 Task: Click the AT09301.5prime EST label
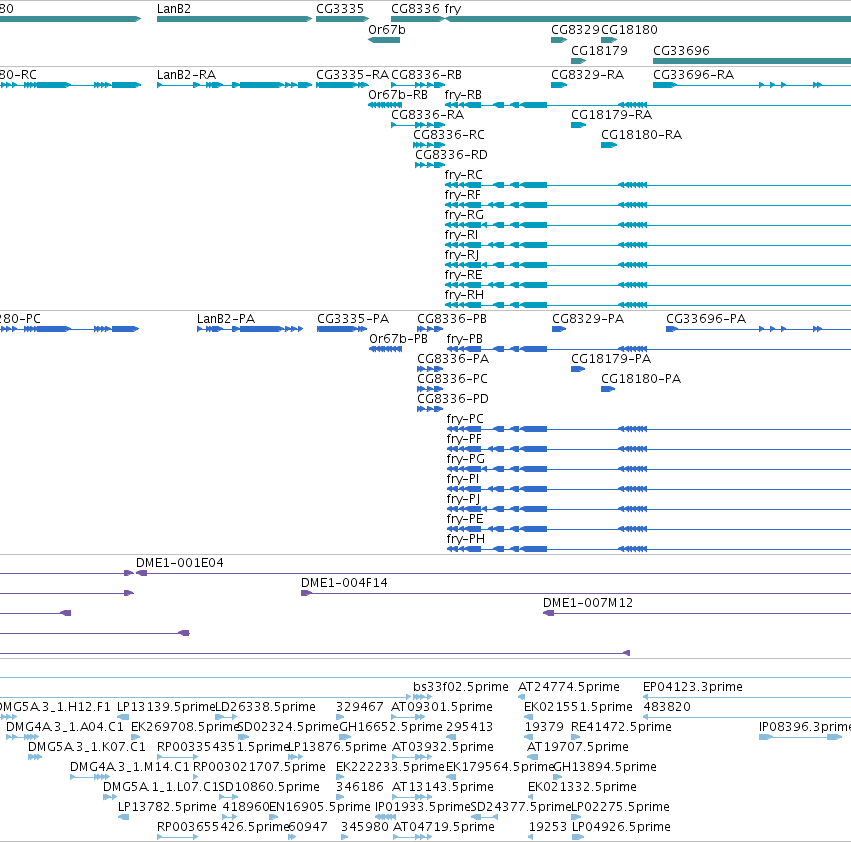click(442, 707)
